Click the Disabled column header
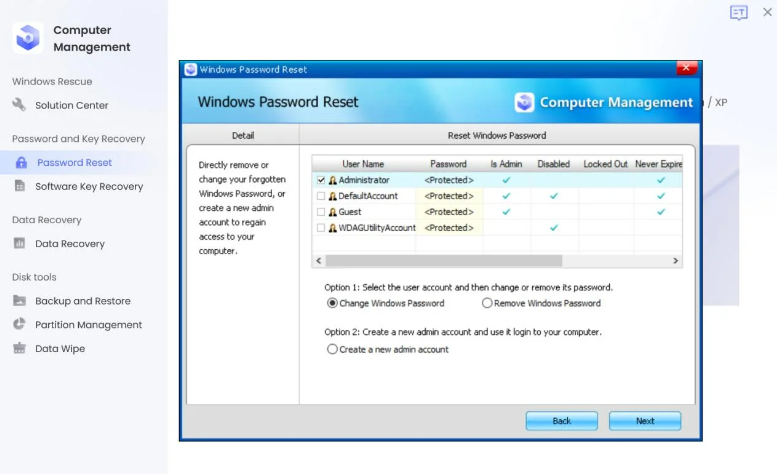 coord(554,164)
